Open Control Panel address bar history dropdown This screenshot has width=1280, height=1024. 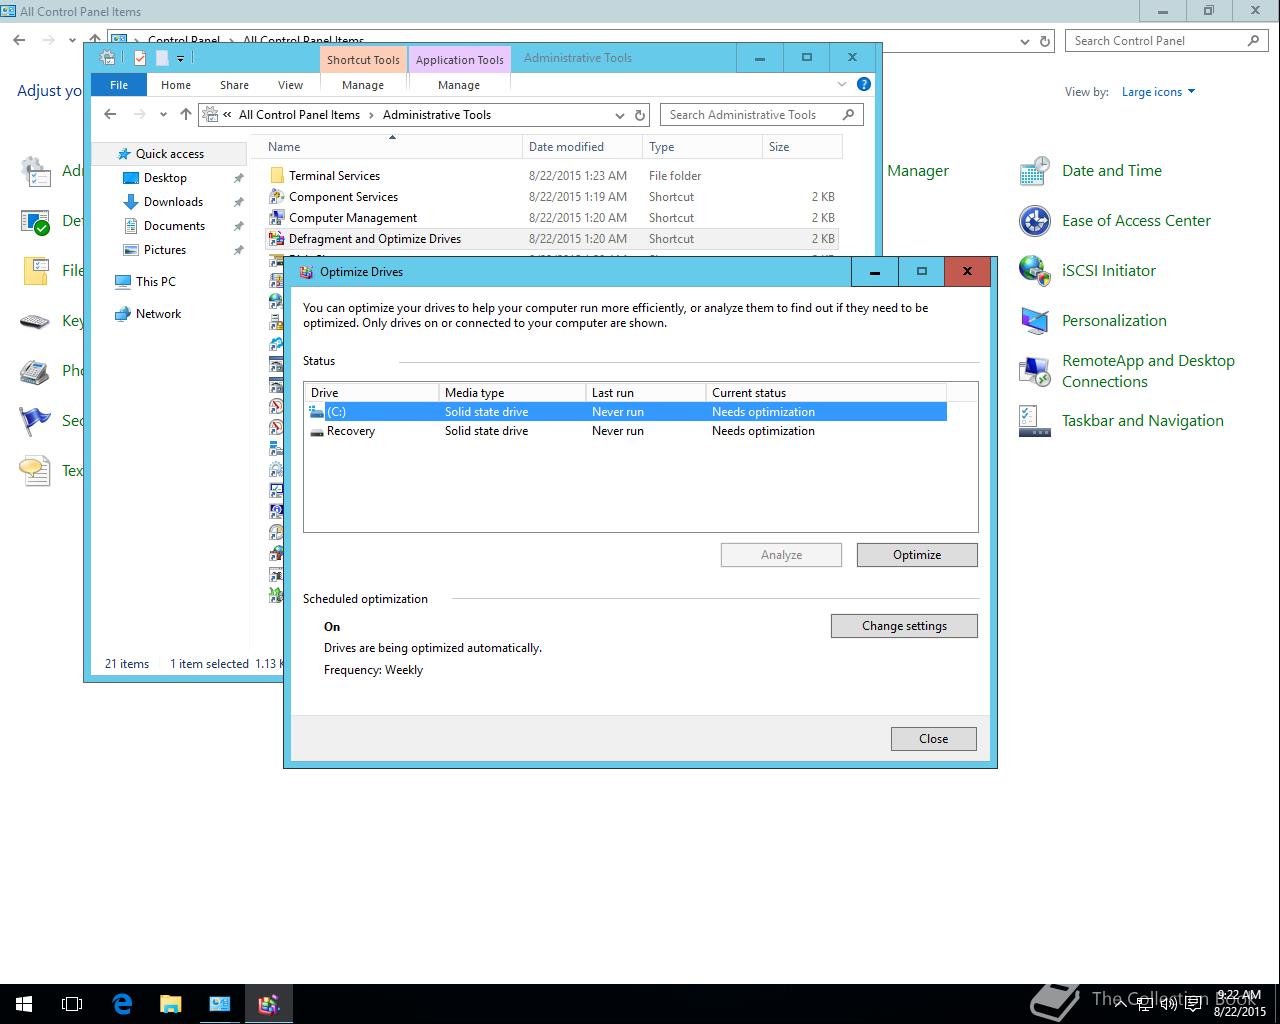coord(1025,41)
